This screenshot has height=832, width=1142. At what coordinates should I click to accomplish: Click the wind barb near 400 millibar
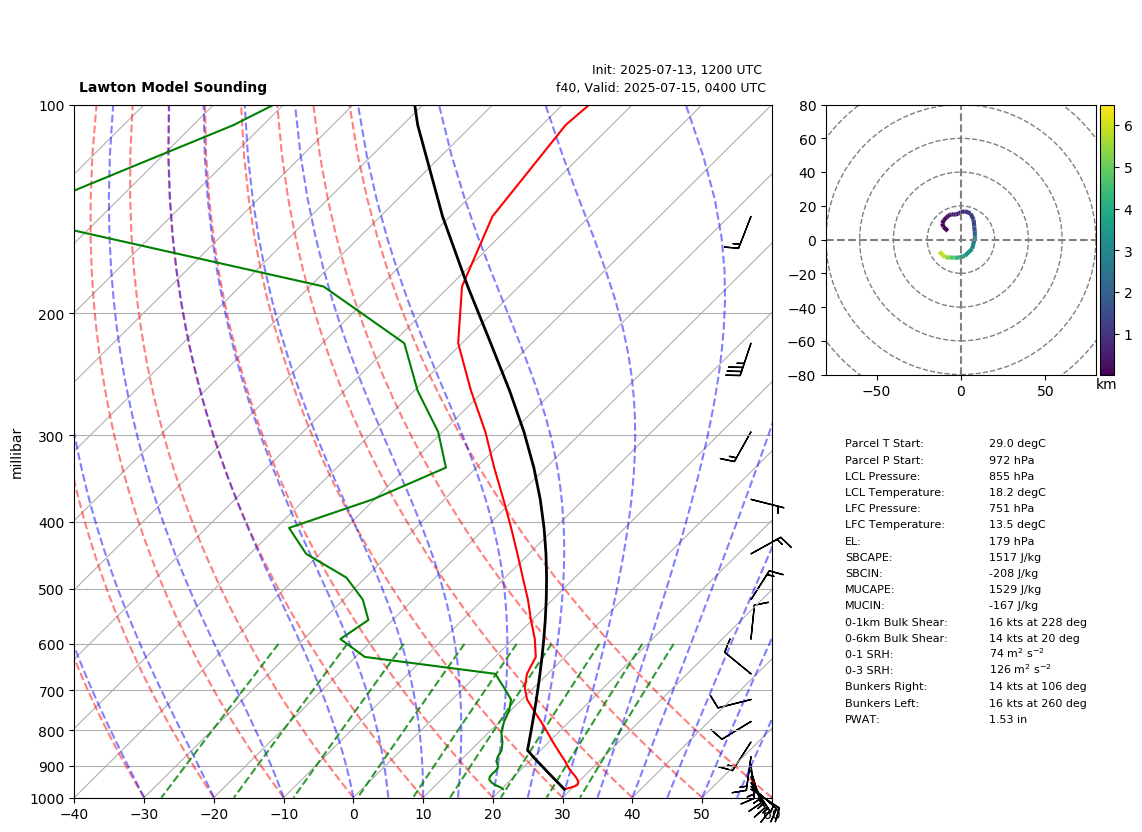[x=768, y=504]
